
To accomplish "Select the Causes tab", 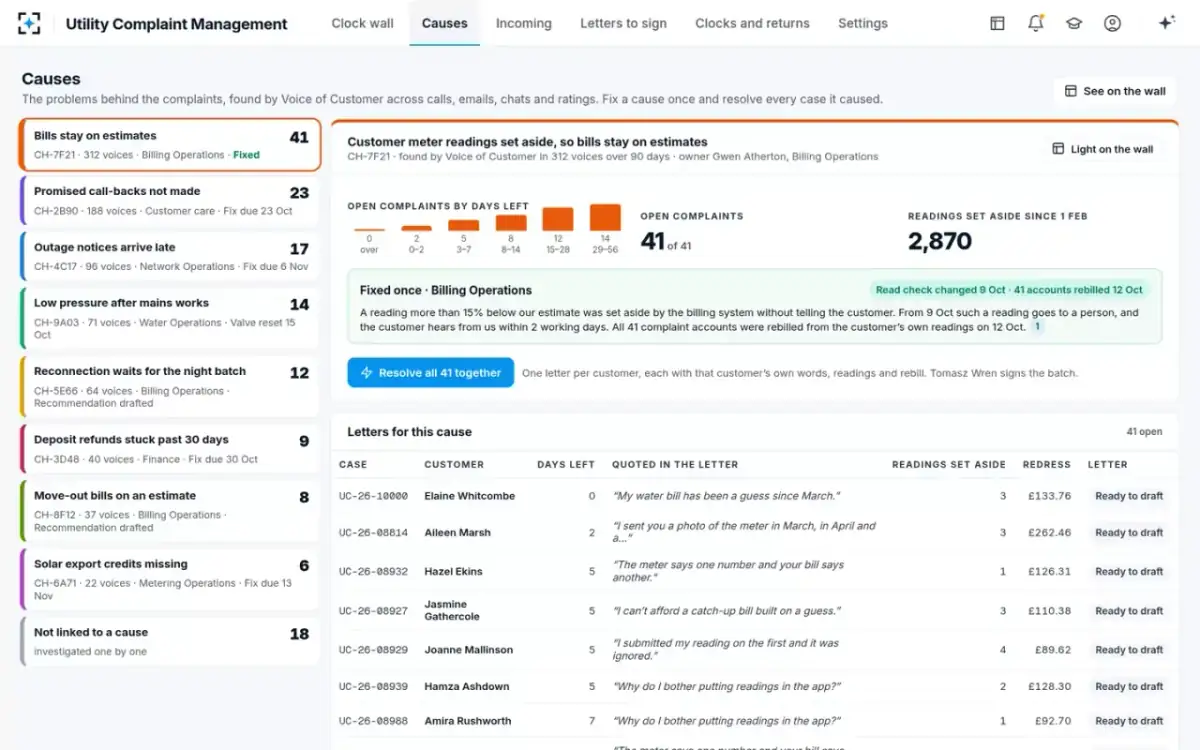I will coord(444,23).
